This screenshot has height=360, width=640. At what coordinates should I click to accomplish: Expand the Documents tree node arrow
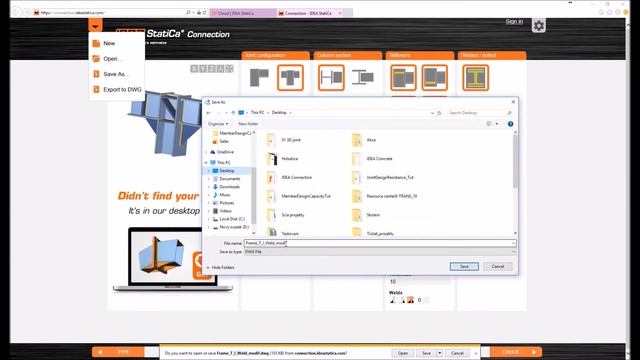pyautogui.click(x=209, y=179)
